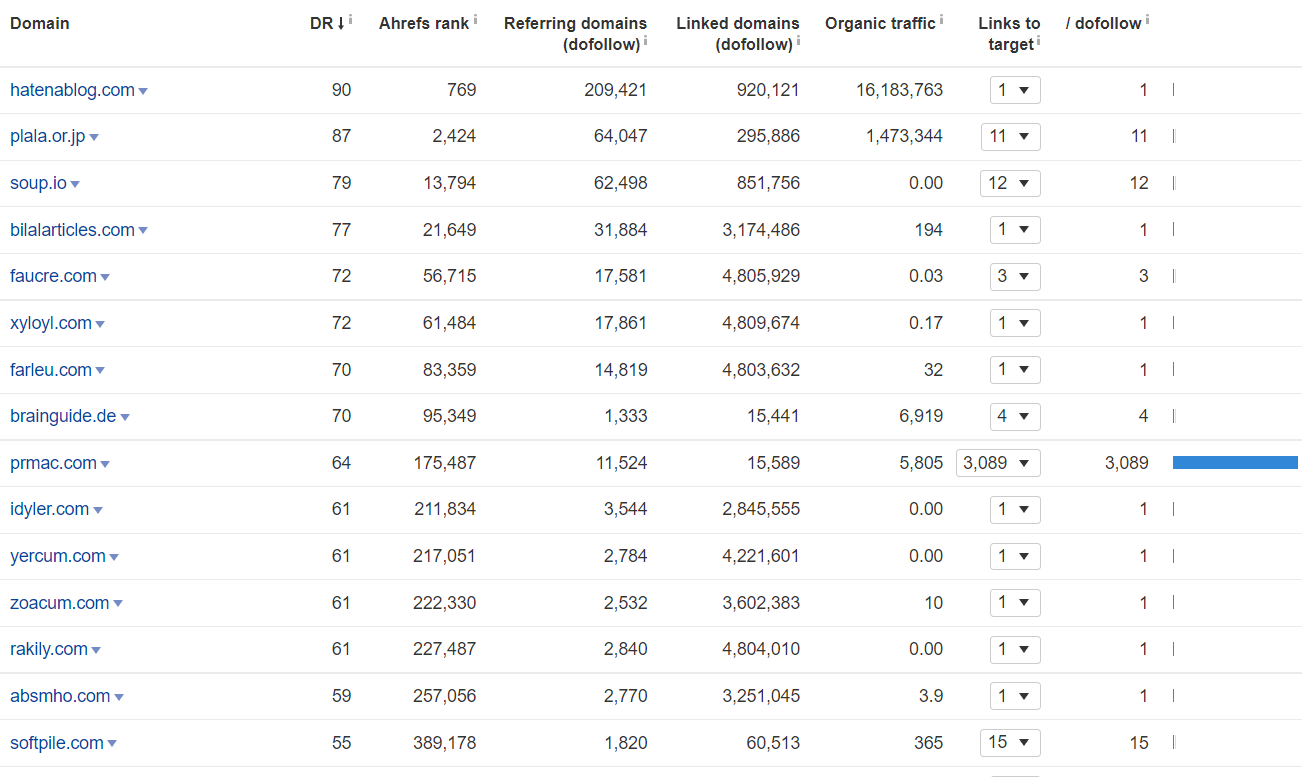Viewport: 1302px width, 777px height.
Task: Open absmho.com domain link
Action: 60,696
